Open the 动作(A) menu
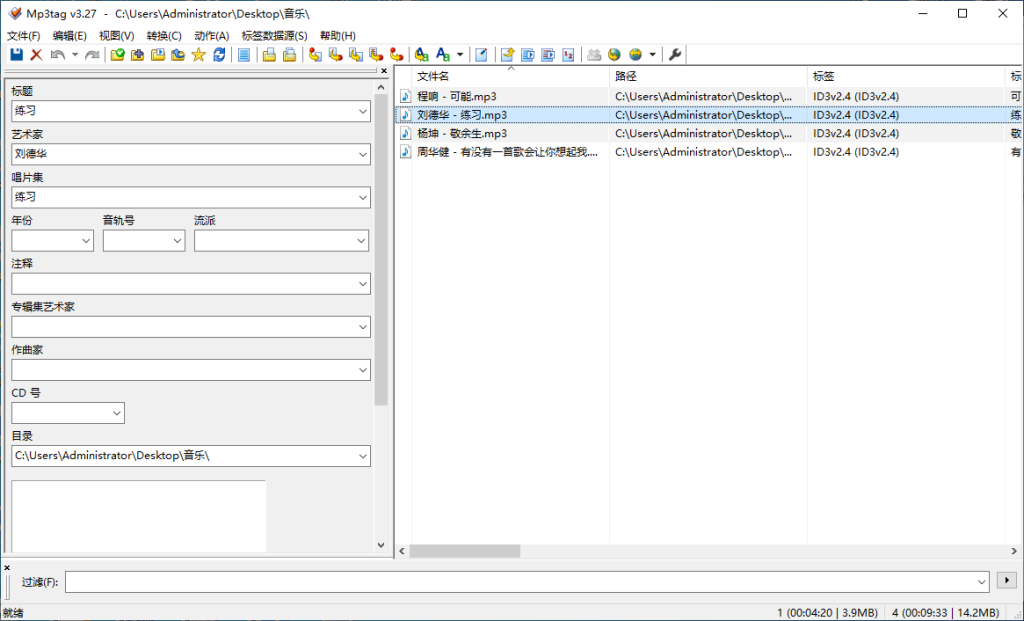1024x621 pixels. point(212,36)
